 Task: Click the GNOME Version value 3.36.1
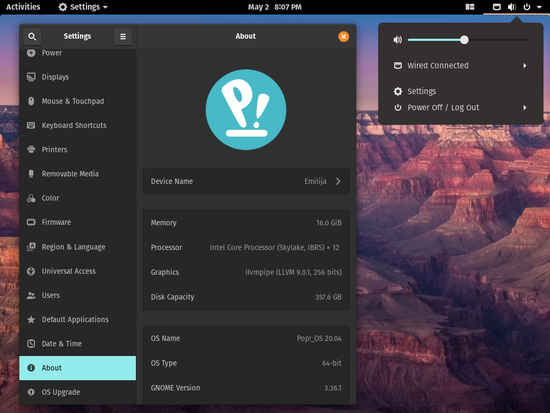pyautogui.click(x=333, y=388)
